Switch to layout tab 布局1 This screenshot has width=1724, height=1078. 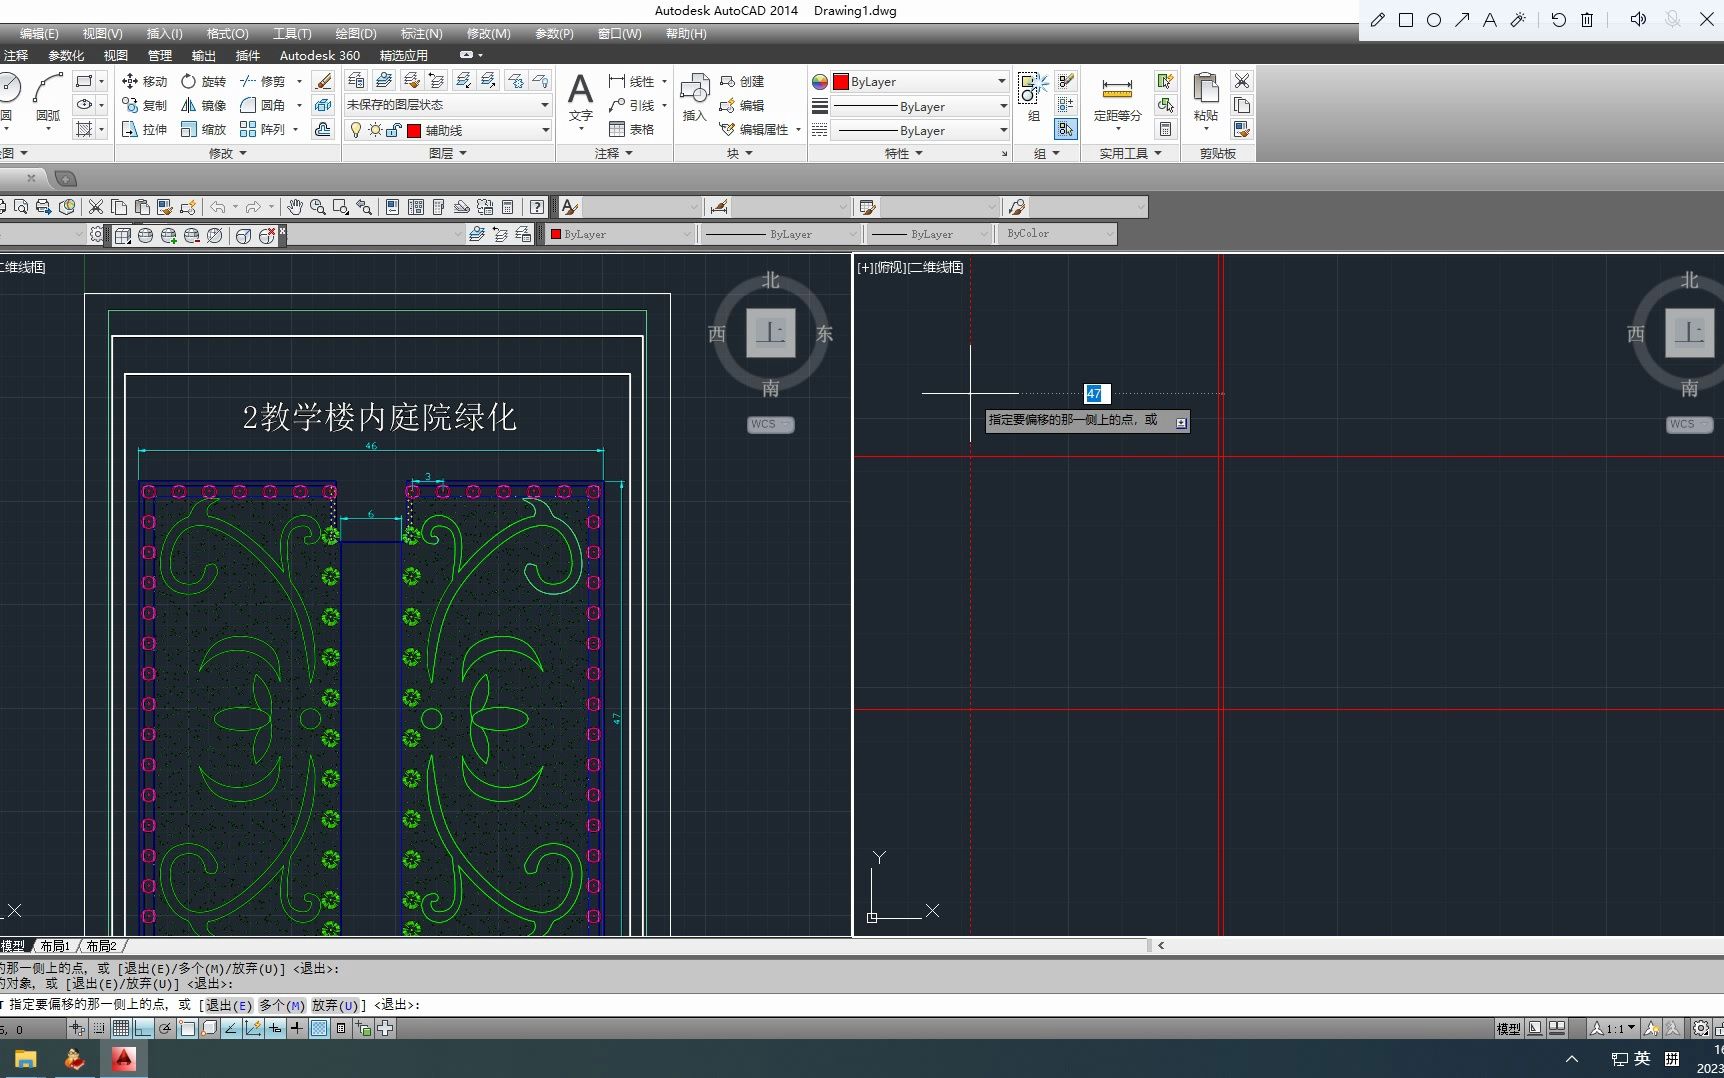[x=56, y=945]
